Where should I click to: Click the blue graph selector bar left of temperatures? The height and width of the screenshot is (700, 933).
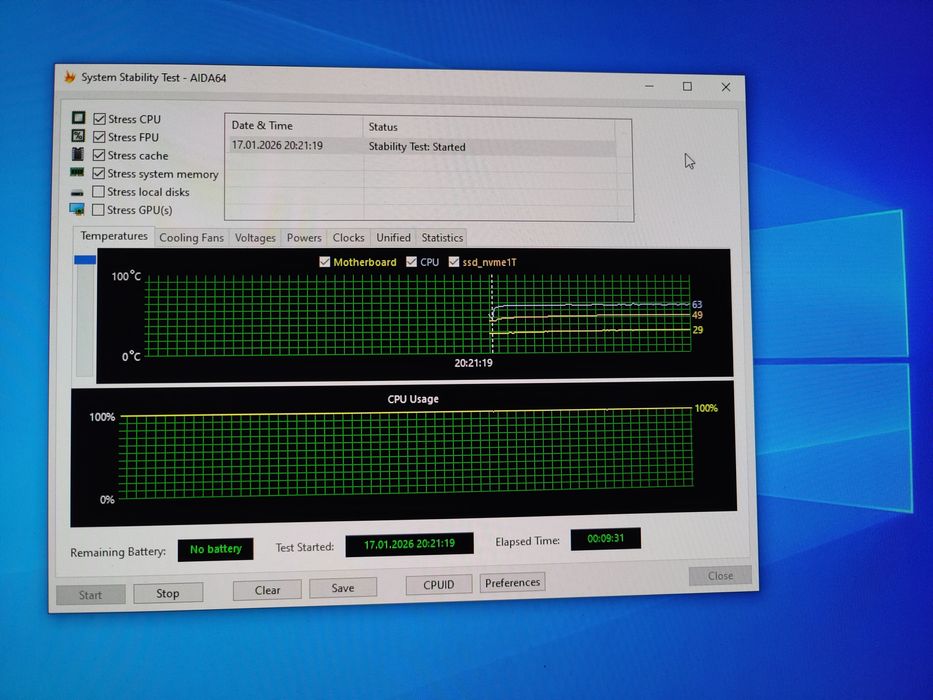(x=84, y=260)
